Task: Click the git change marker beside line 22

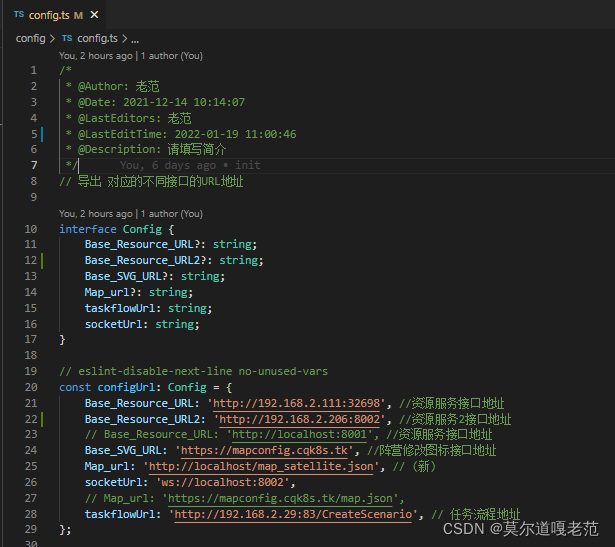Action: point(43,419)
